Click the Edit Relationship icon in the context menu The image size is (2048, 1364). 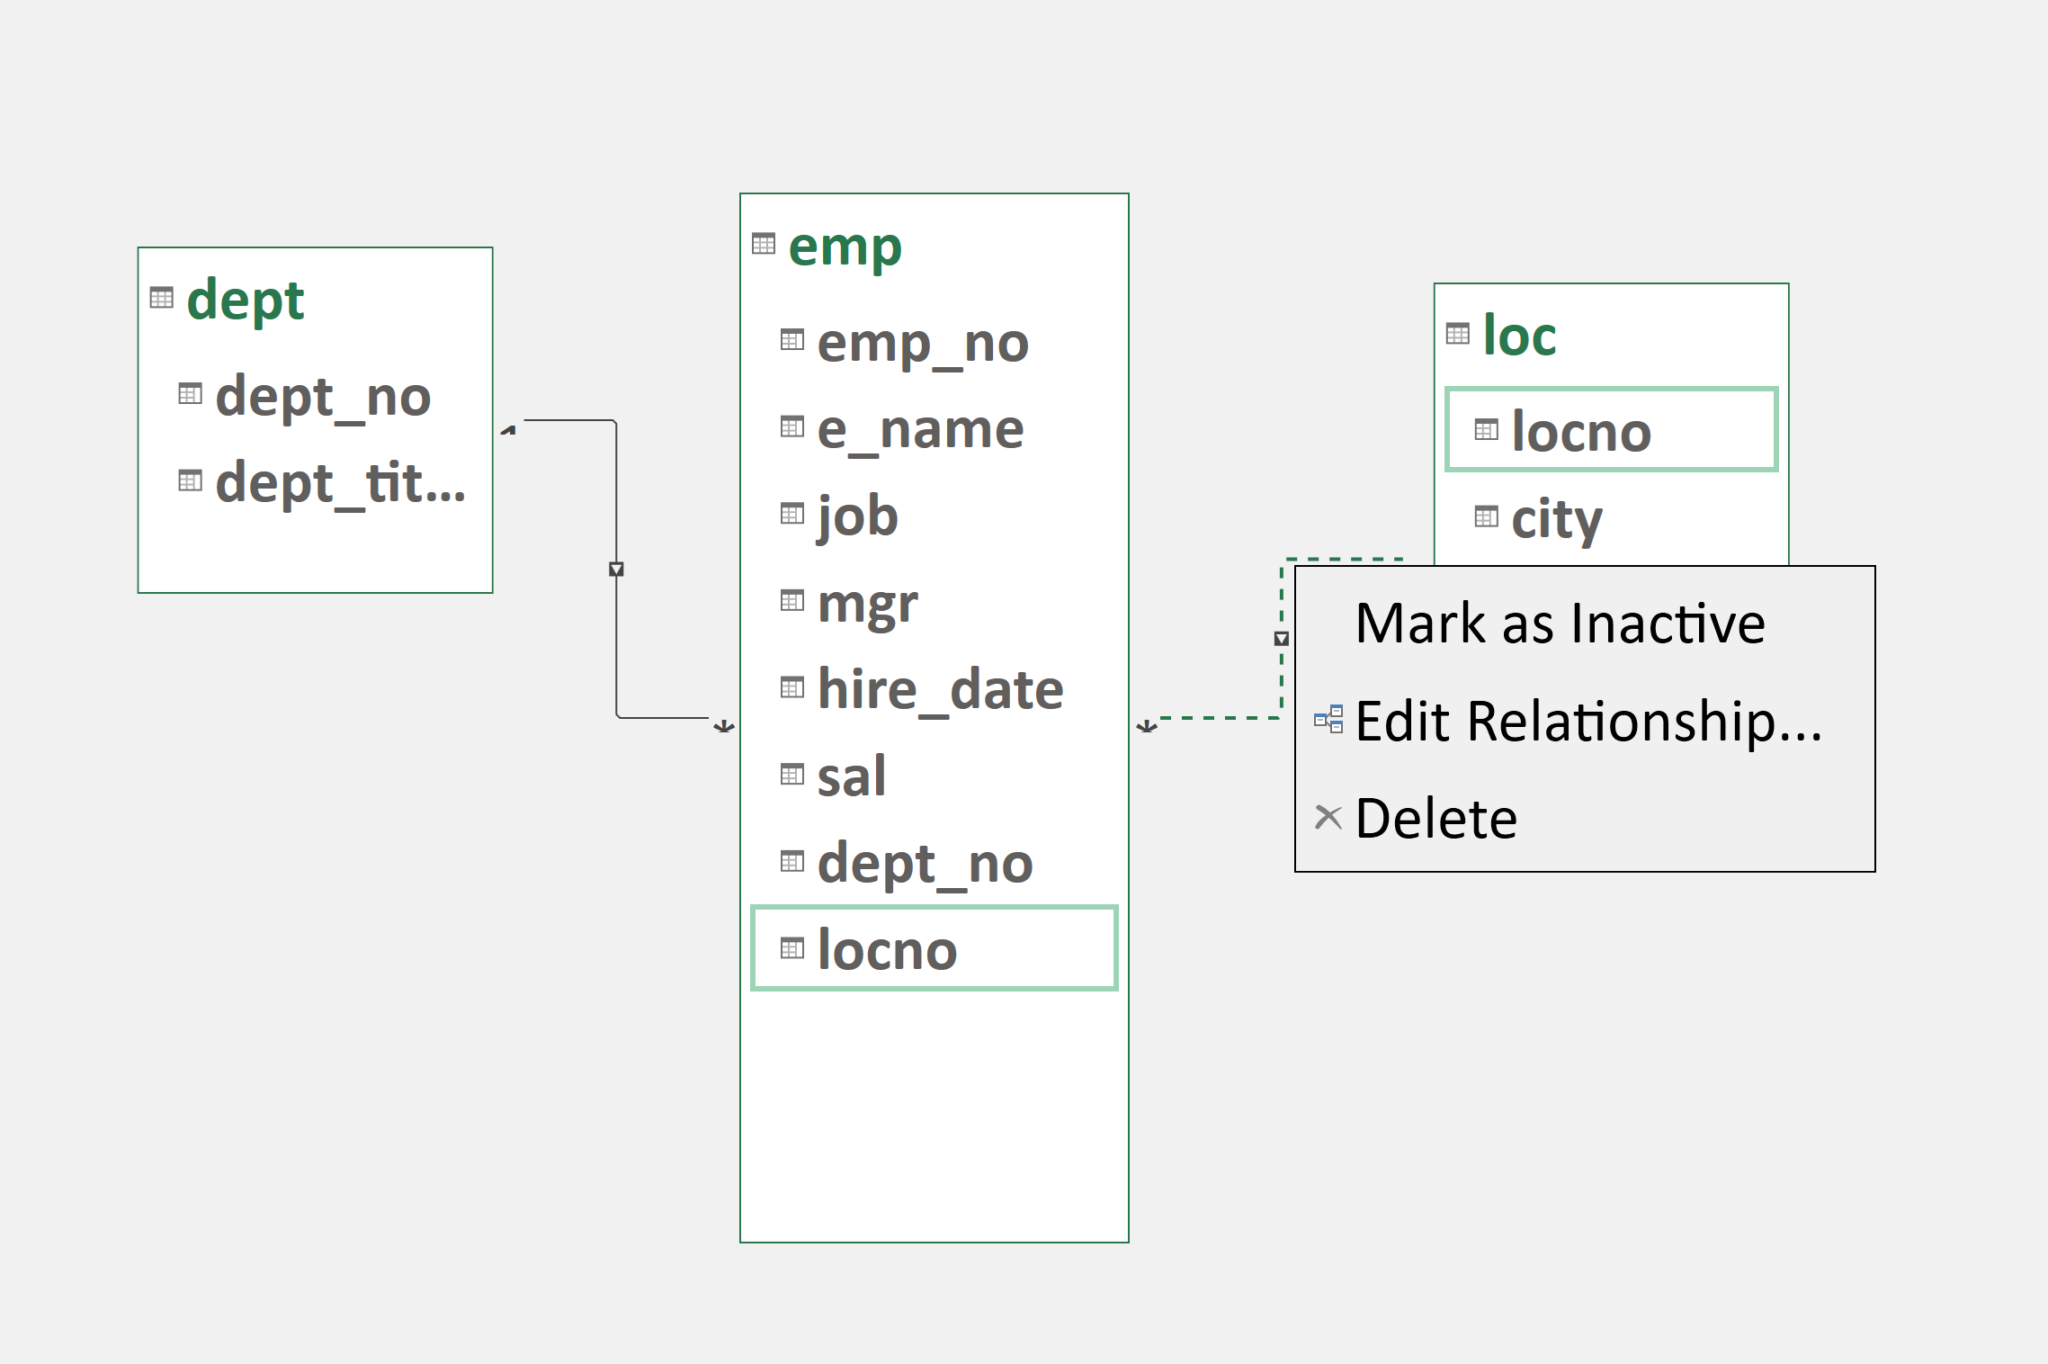pos(1327,719)
